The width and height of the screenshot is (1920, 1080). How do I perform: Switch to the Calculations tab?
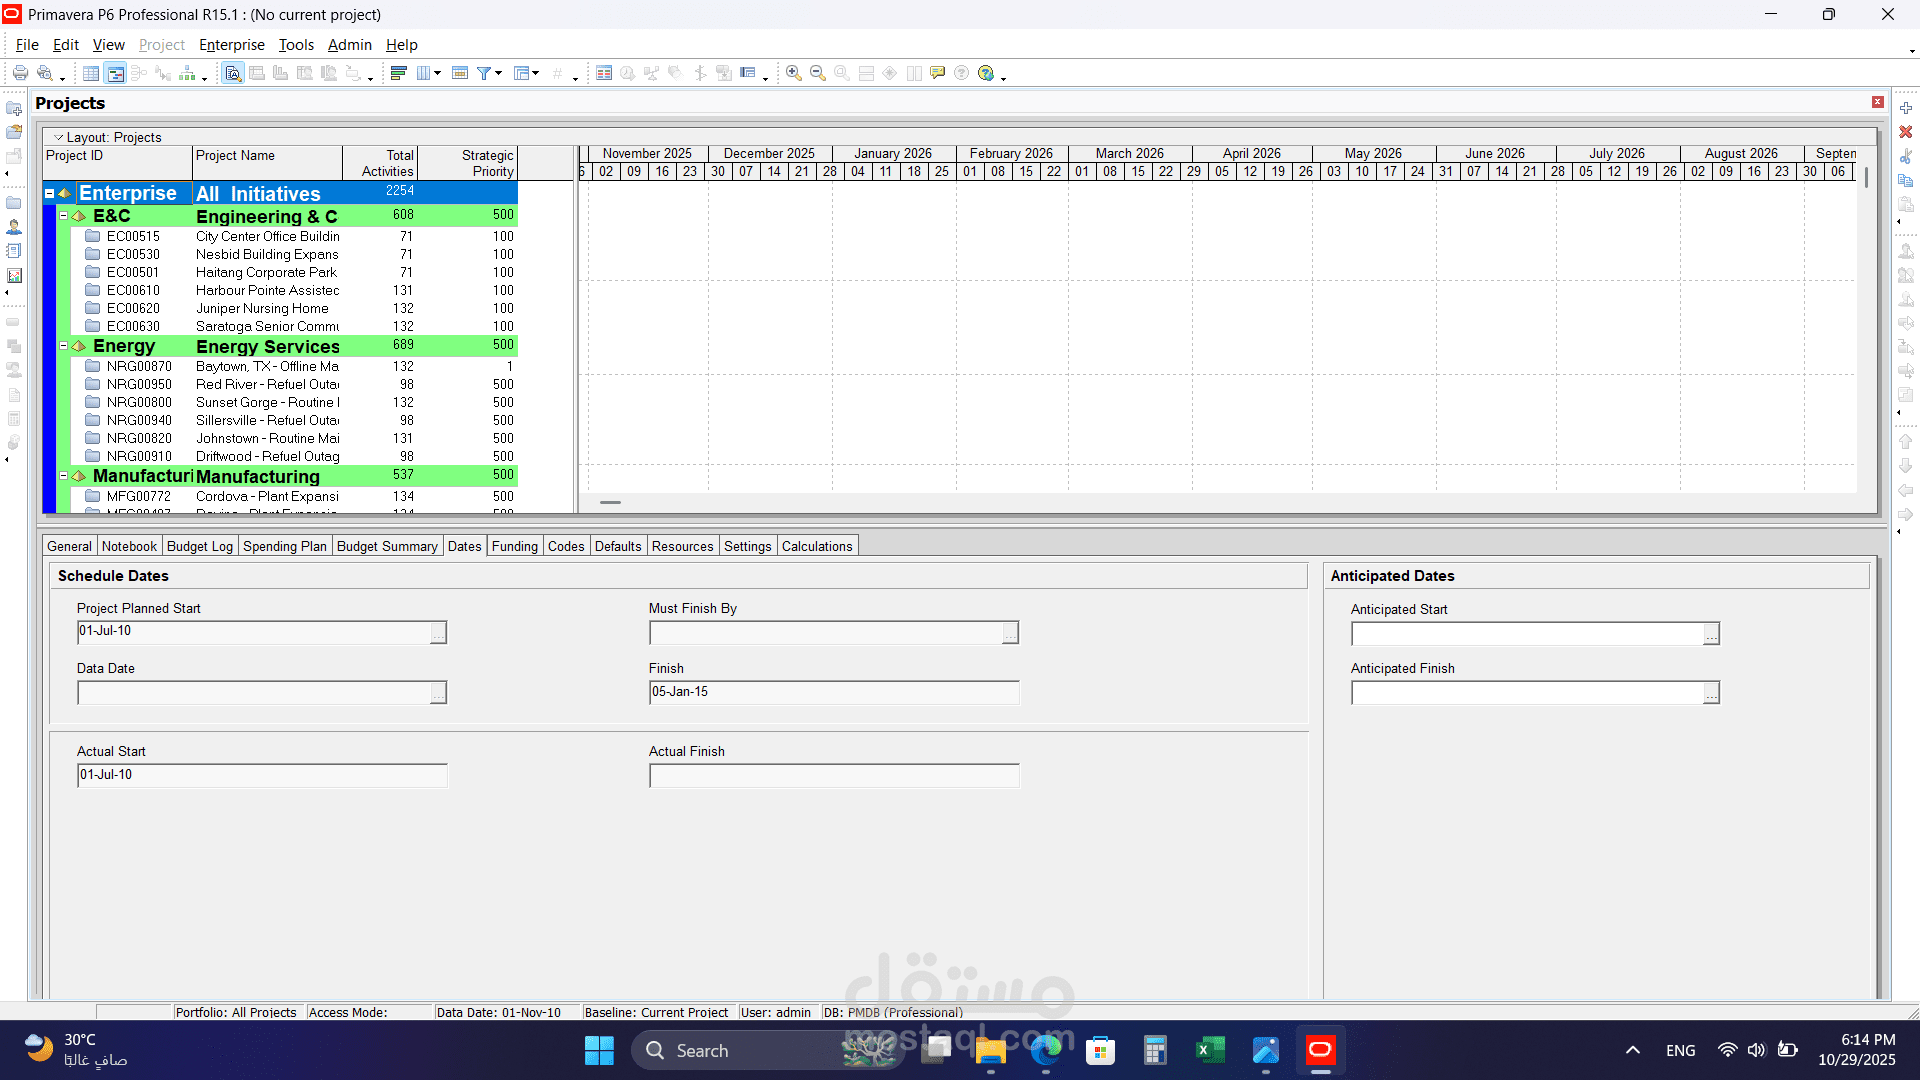[x=817, y=546]
